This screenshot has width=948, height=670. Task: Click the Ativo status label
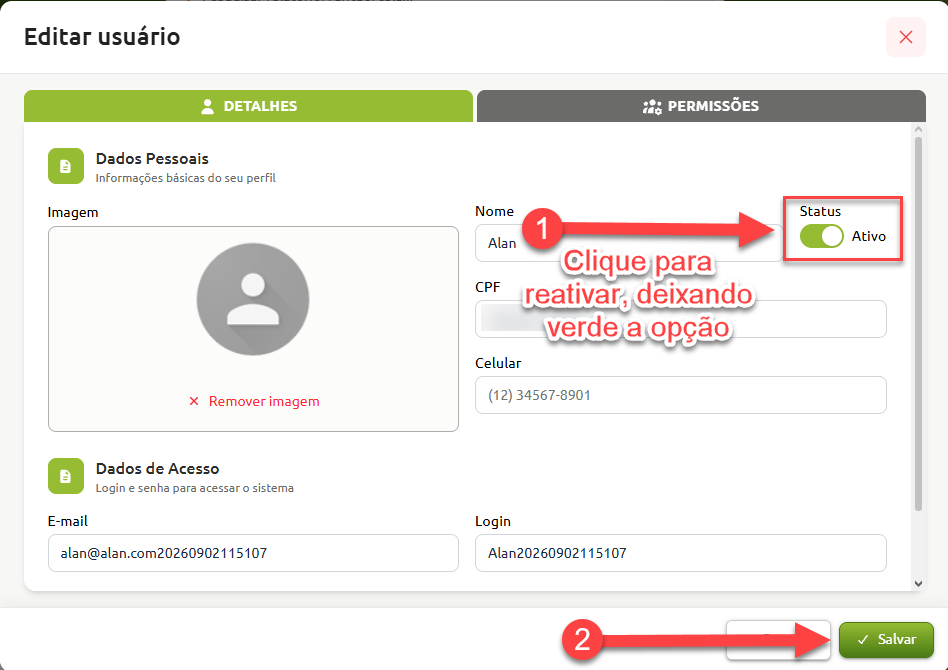869,236
